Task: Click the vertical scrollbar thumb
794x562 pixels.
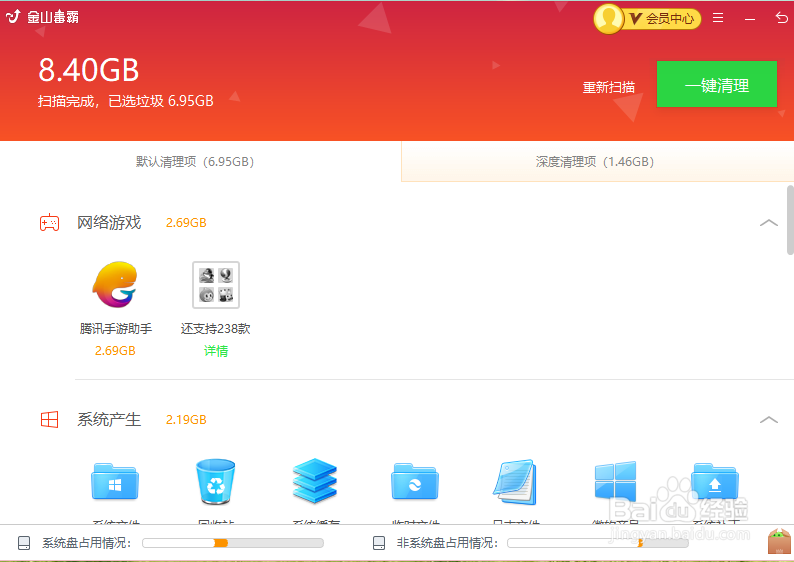Action: (790, 220)
